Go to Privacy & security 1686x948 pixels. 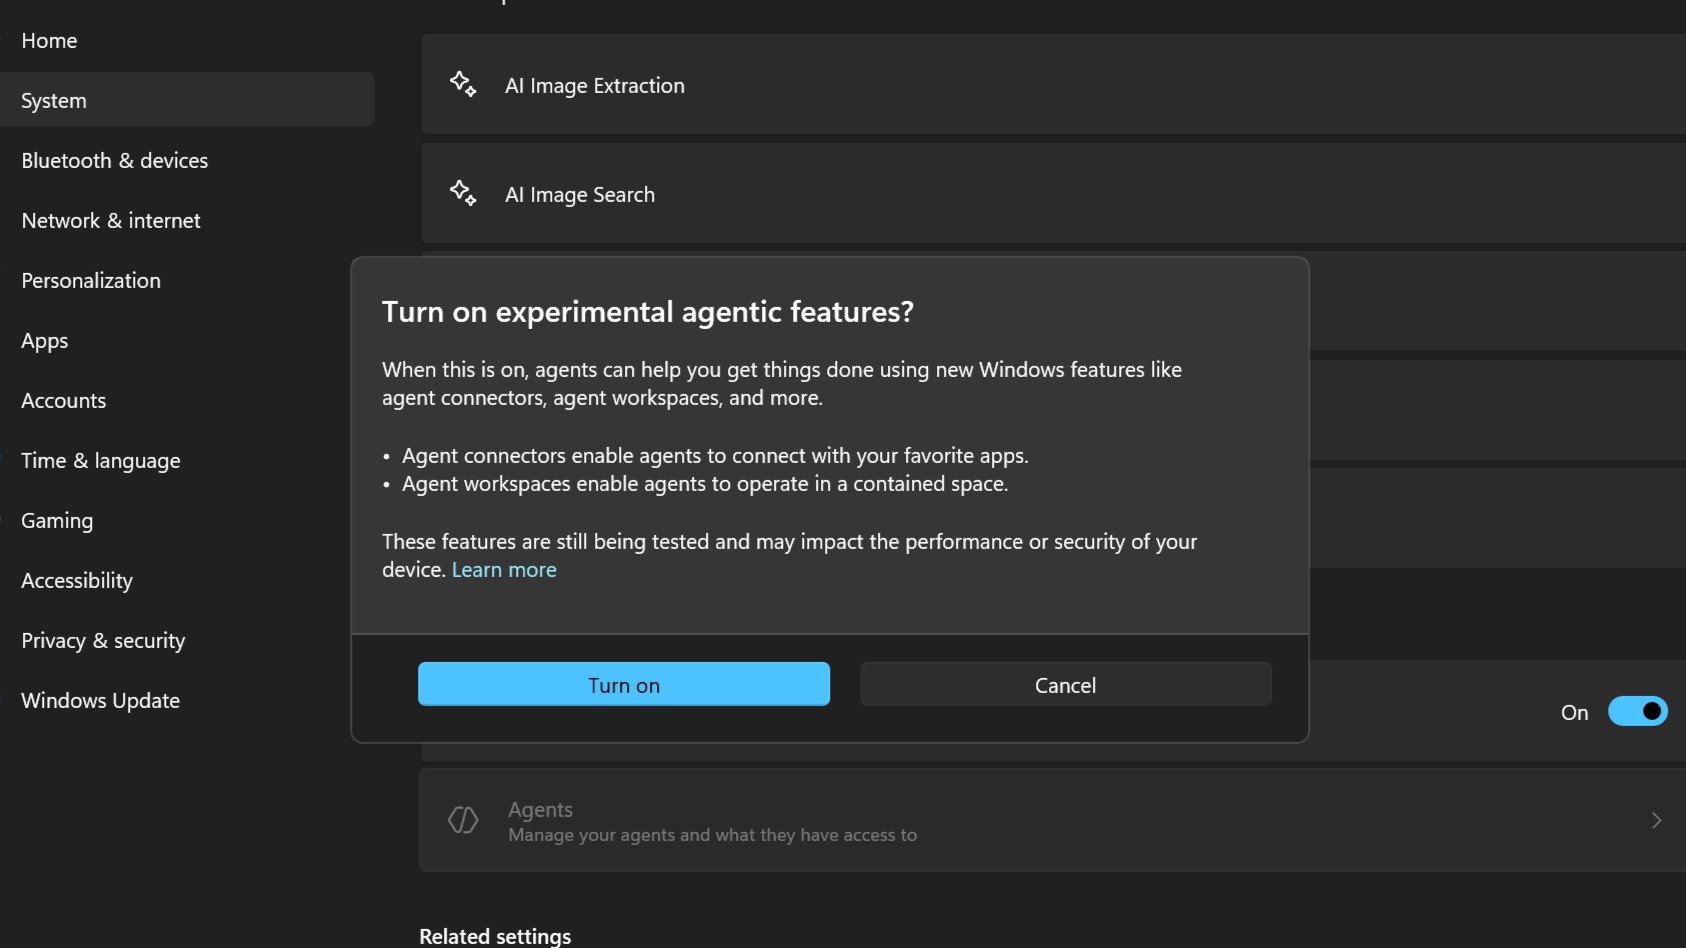click(x=102, y=640)
